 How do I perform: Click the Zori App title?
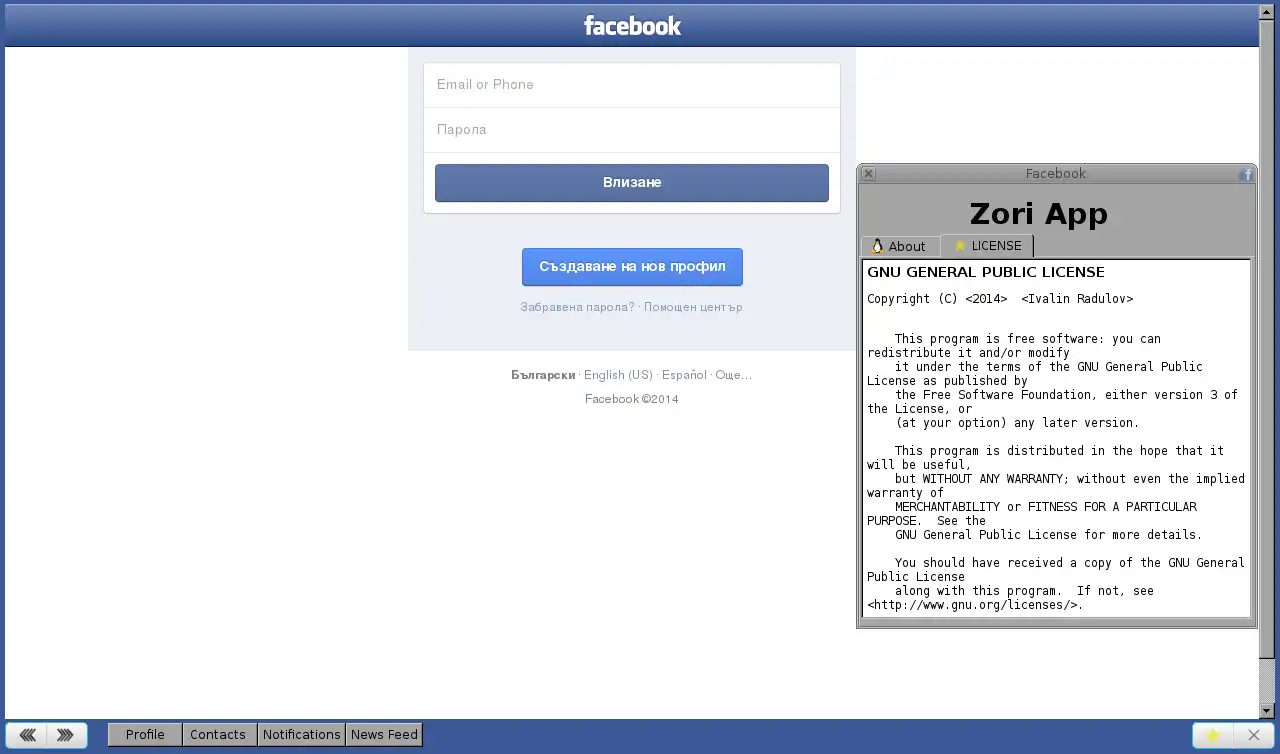[x=1039, y=214]
